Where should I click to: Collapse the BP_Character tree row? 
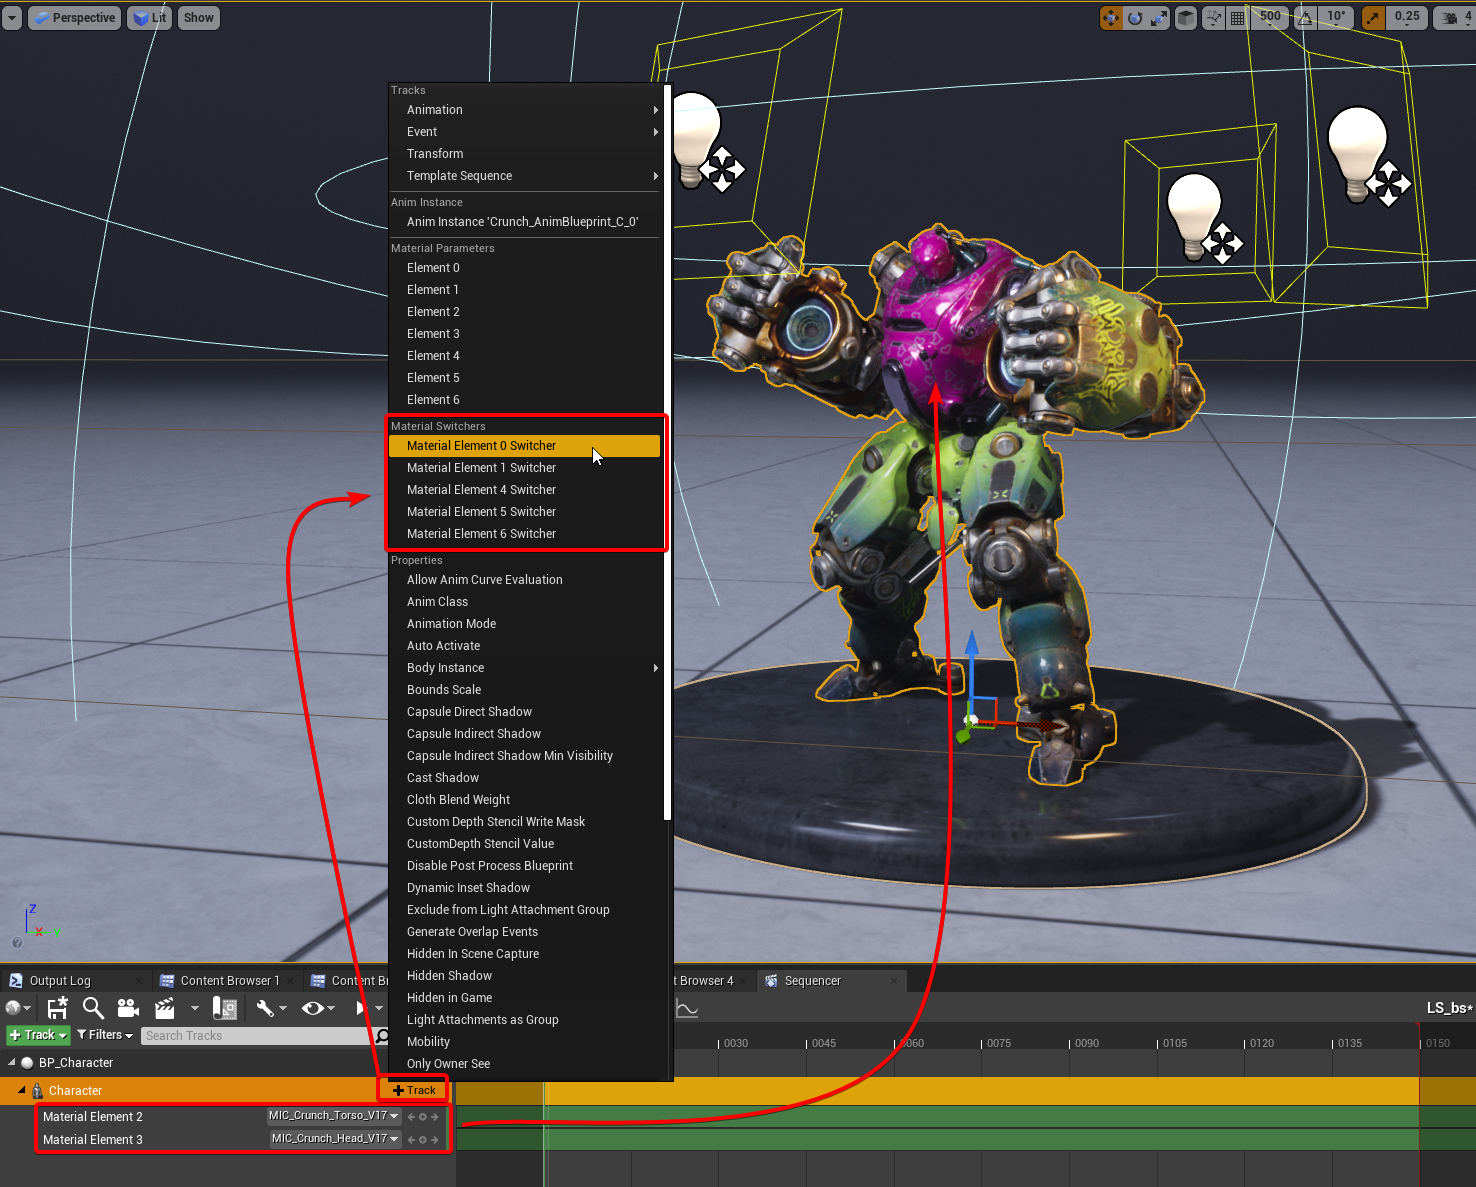tap(12, 1063)
